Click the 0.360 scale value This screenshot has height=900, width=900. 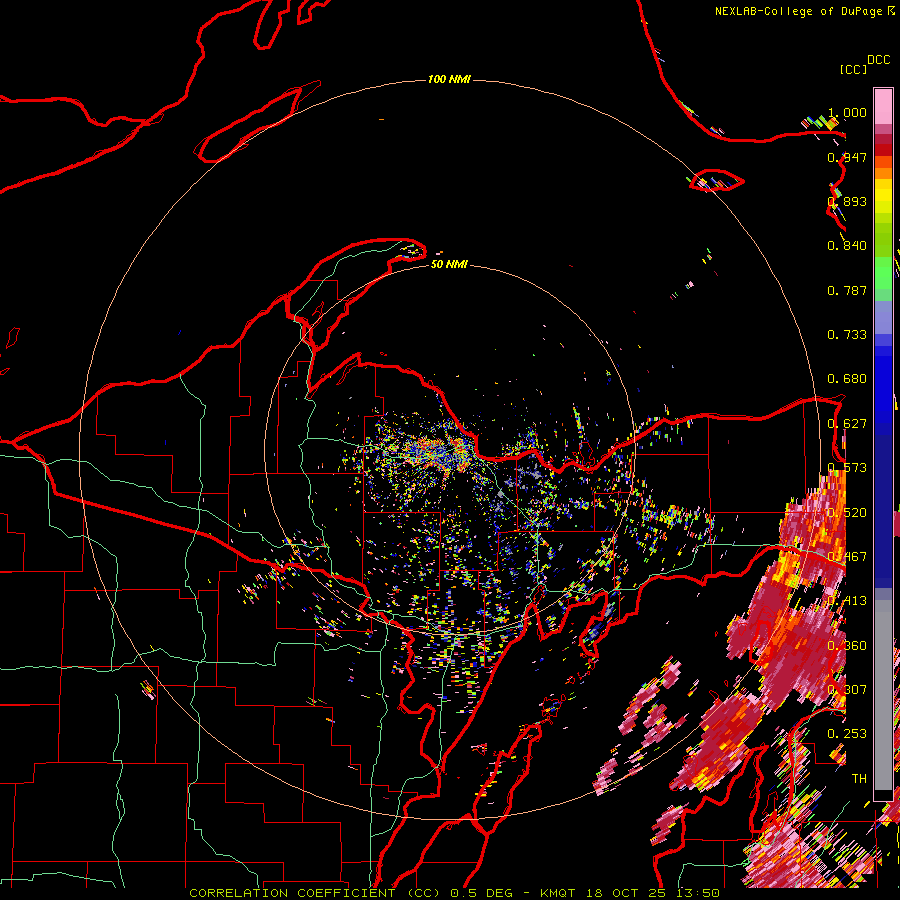coord(847,646)
